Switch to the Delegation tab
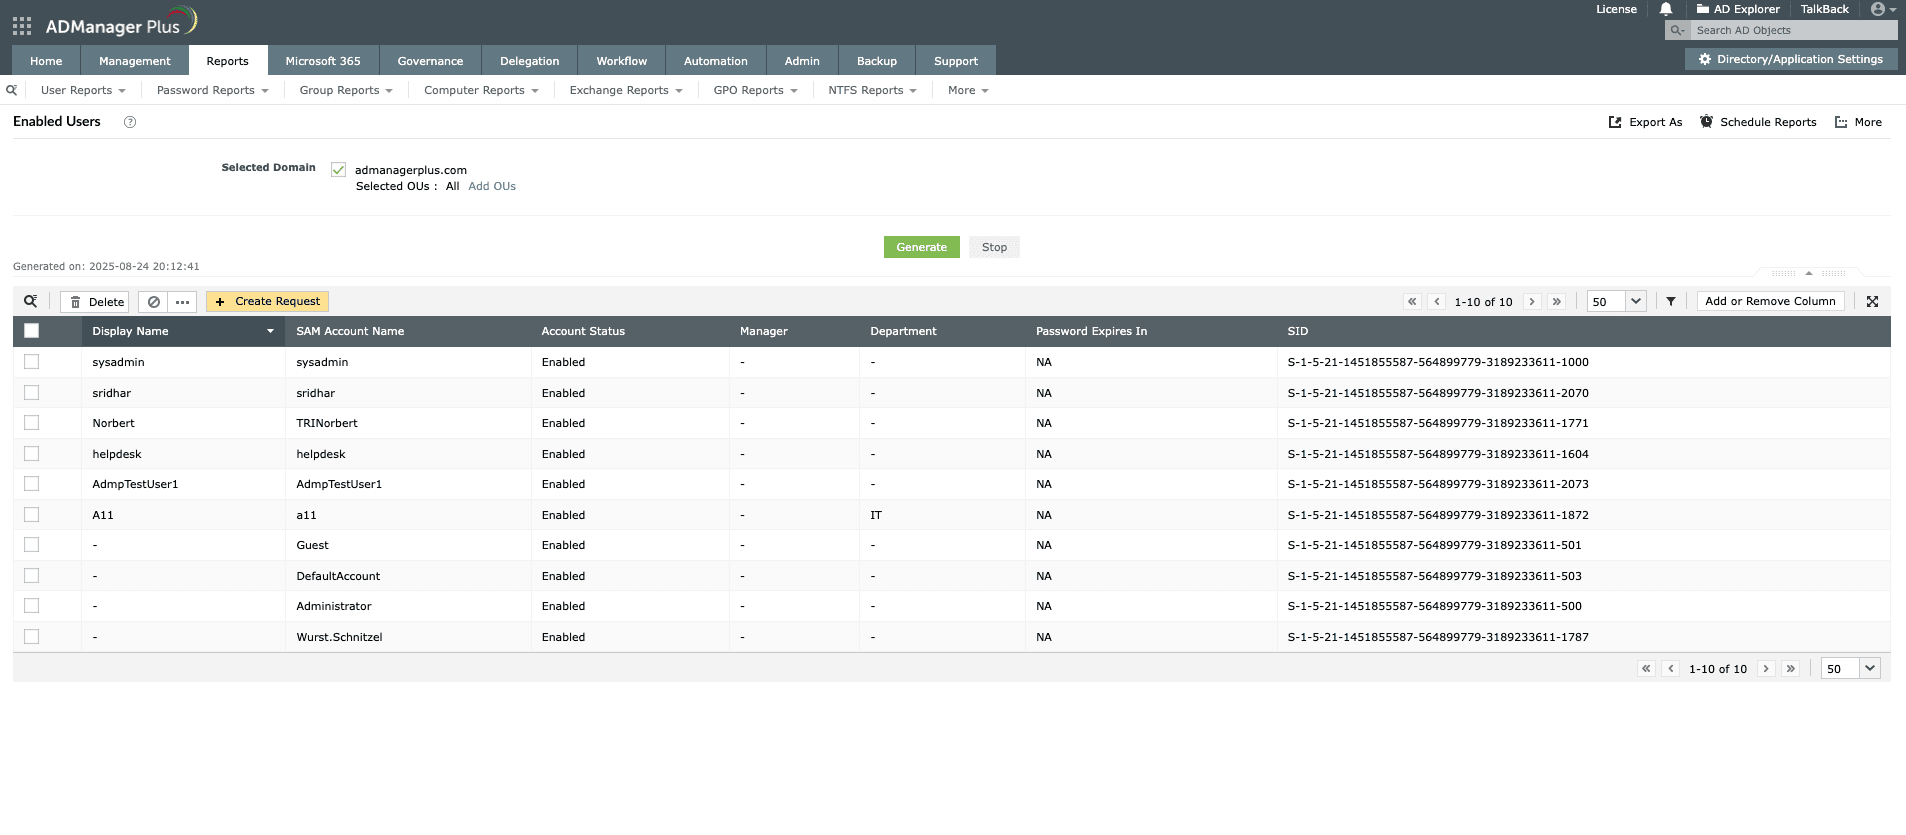The width and height of the screenshot is (1906, 835). coord(530,60)
